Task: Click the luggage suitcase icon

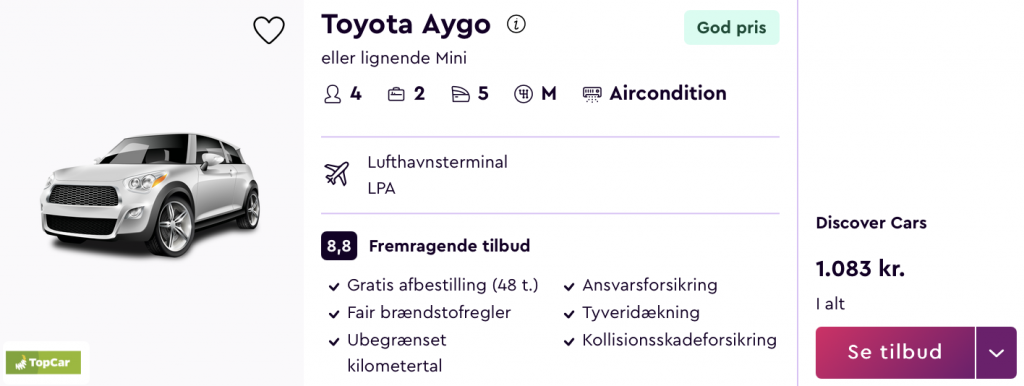Action: coord(396,94)
